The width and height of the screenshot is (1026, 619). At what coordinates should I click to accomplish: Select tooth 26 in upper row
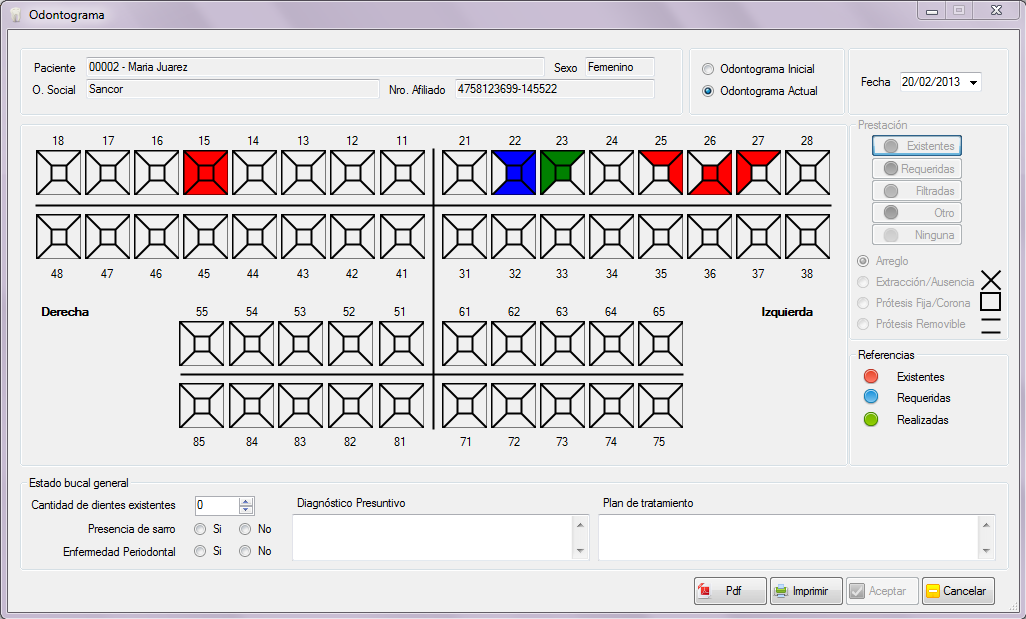(710, 173)
